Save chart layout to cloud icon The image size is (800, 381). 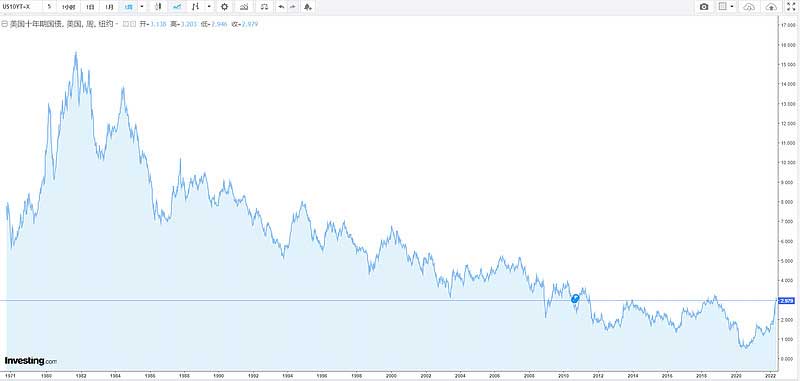pos(771,7)
